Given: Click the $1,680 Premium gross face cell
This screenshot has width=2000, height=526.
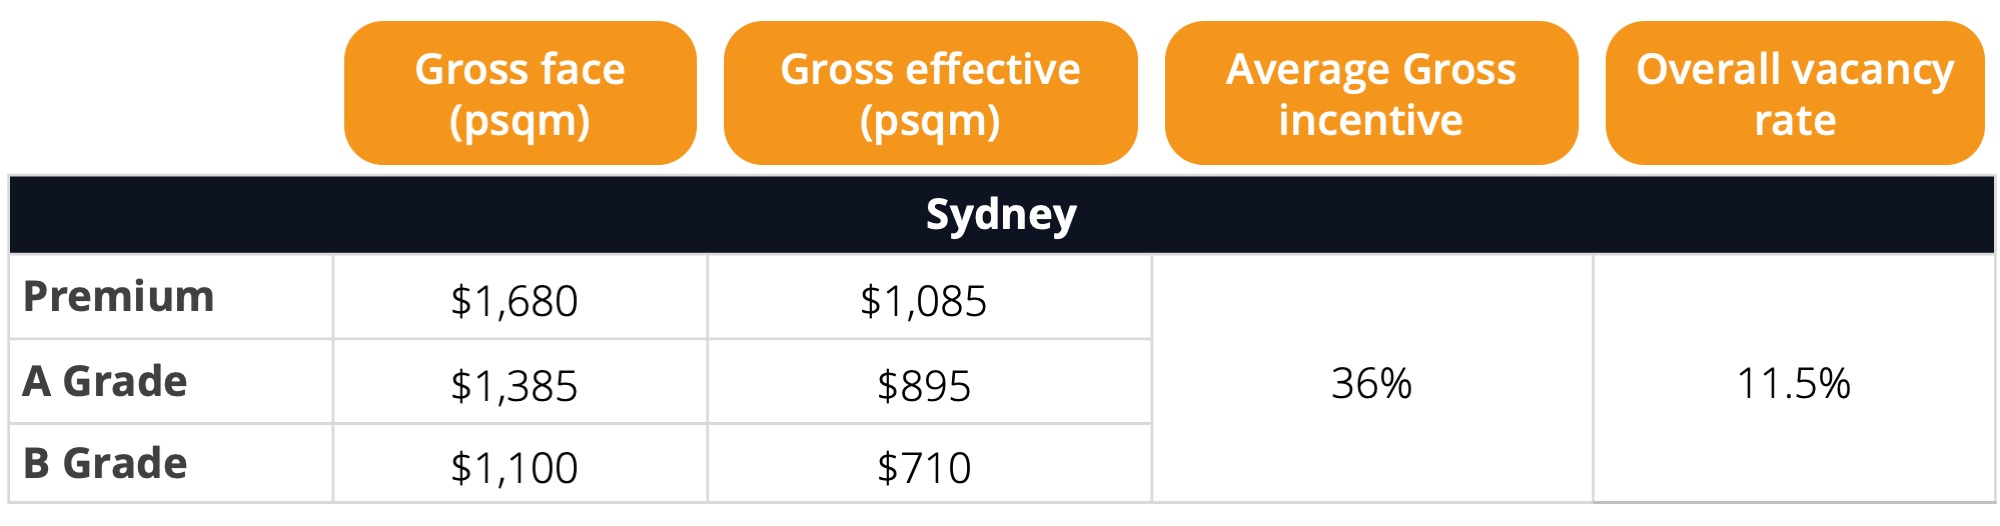Looking at the screenshot, I should [514, 301].
